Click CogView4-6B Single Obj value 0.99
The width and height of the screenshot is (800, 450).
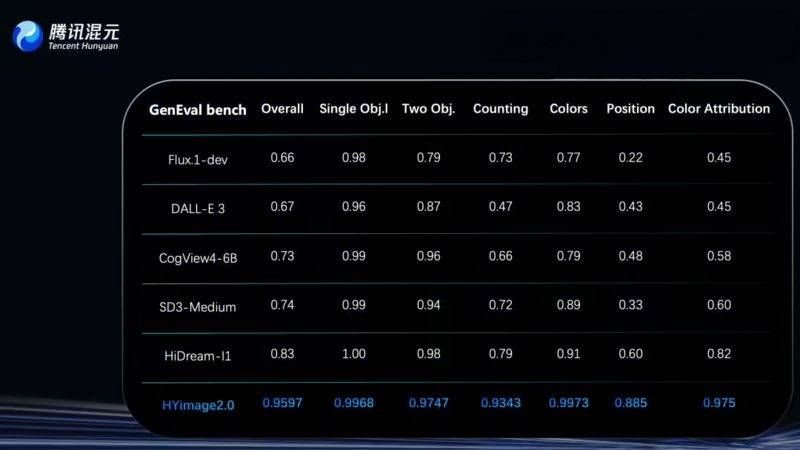coord(354,256)
